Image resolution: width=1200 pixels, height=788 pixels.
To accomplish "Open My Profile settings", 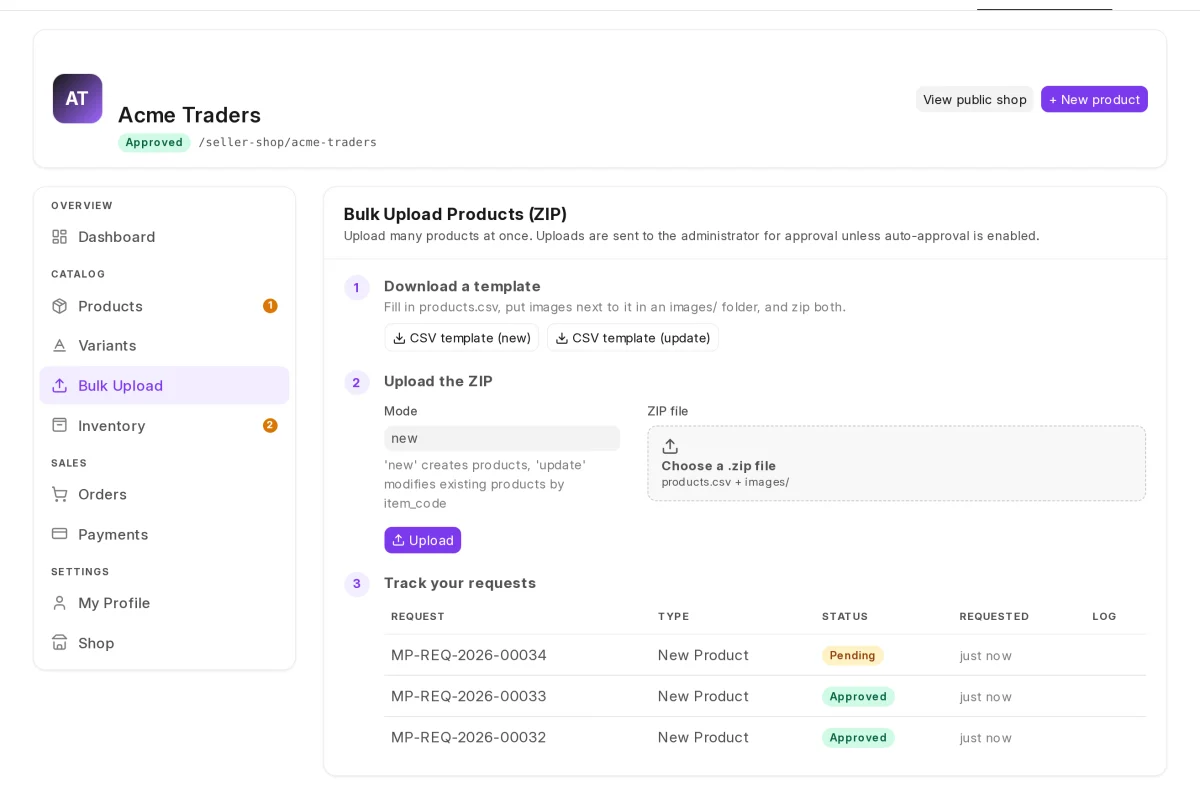I will click(x=164, y=603).
